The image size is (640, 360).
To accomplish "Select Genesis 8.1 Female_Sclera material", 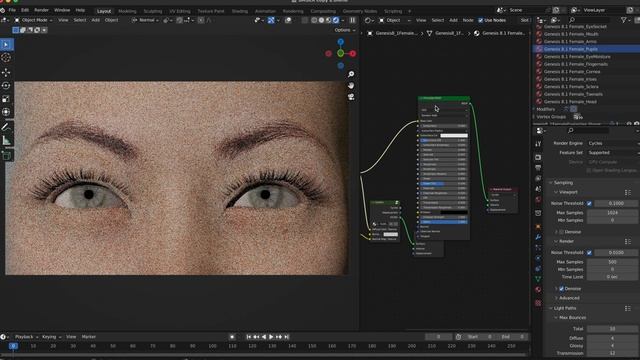I will tap(571, 87).
